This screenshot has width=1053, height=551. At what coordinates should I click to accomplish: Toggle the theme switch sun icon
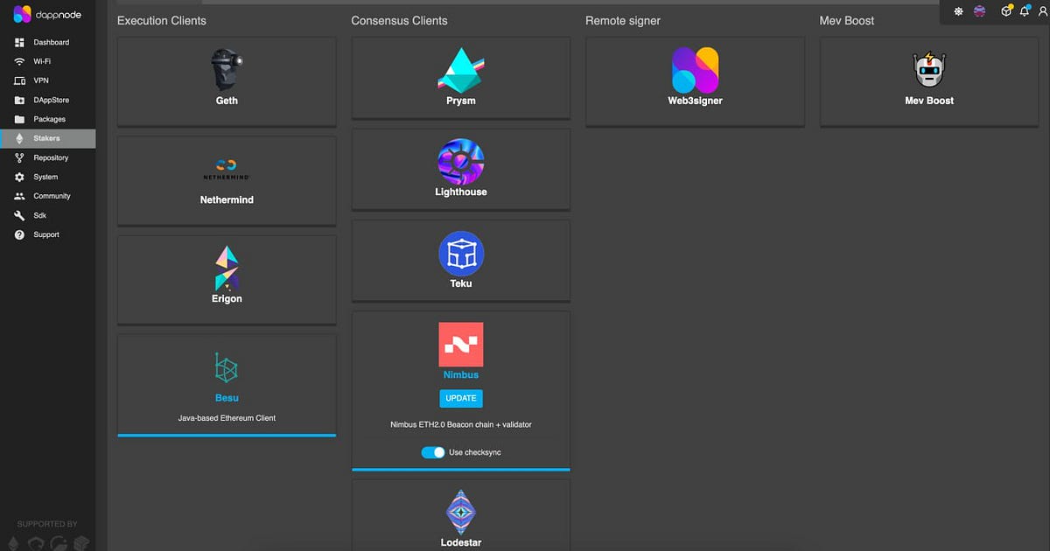tap(958, 12)
